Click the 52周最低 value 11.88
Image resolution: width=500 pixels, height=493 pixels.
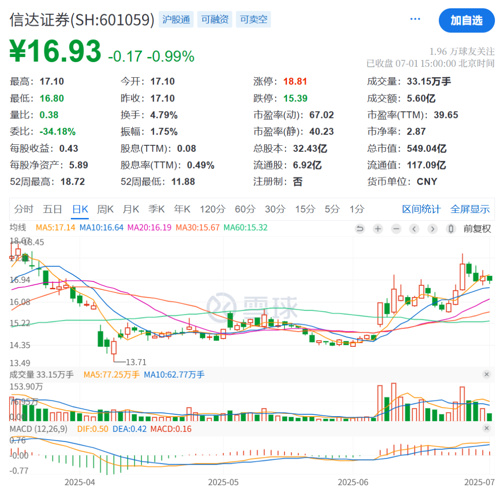coord(183,182)
